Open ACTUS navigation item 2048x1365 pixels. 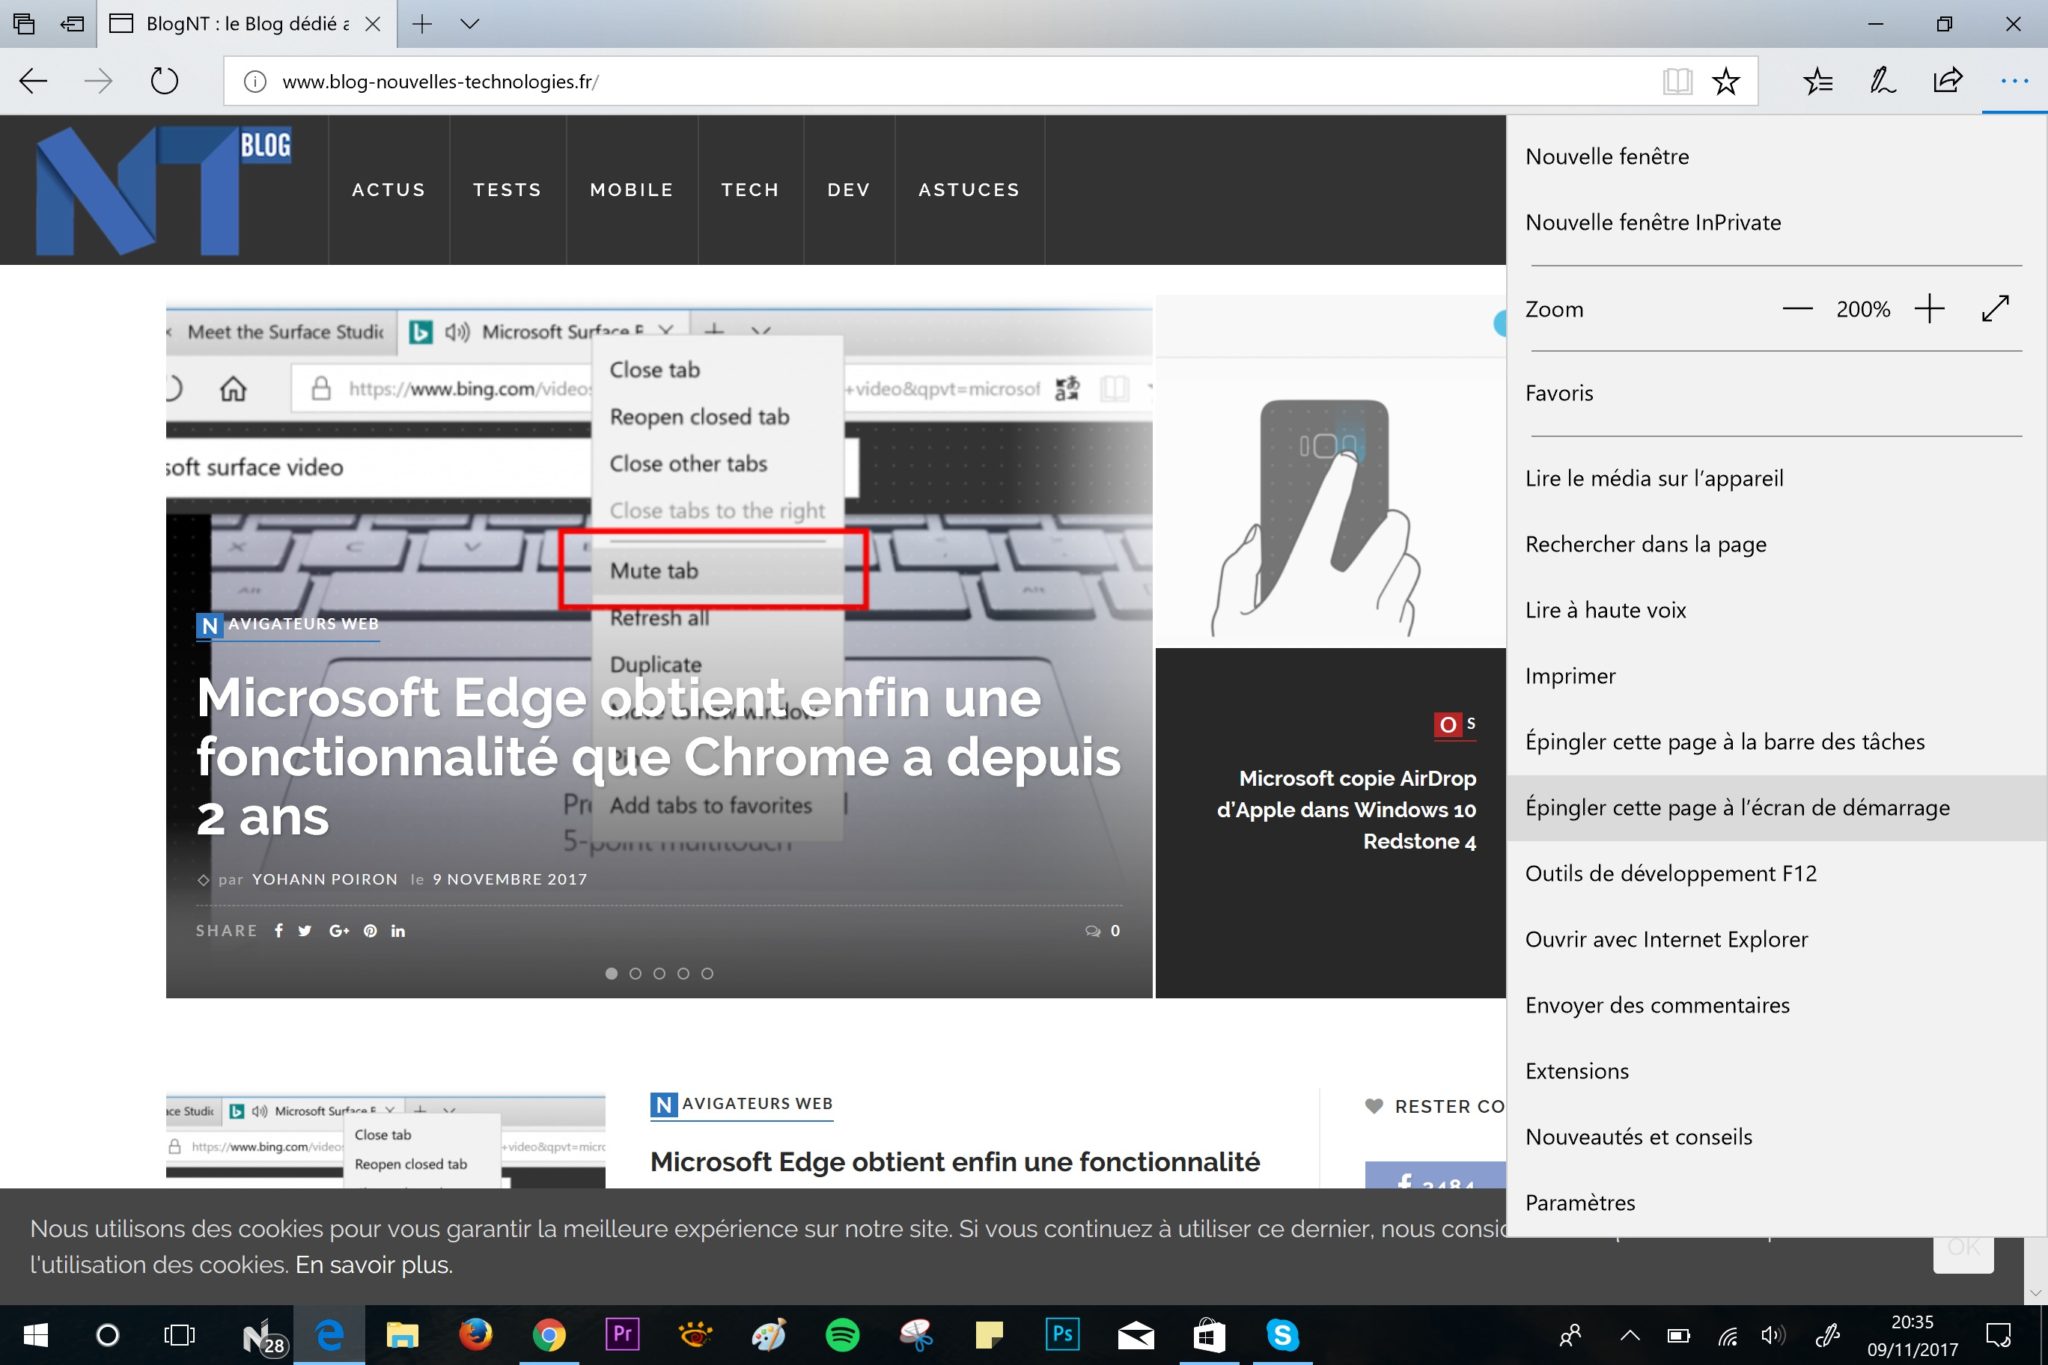[389, 190]
